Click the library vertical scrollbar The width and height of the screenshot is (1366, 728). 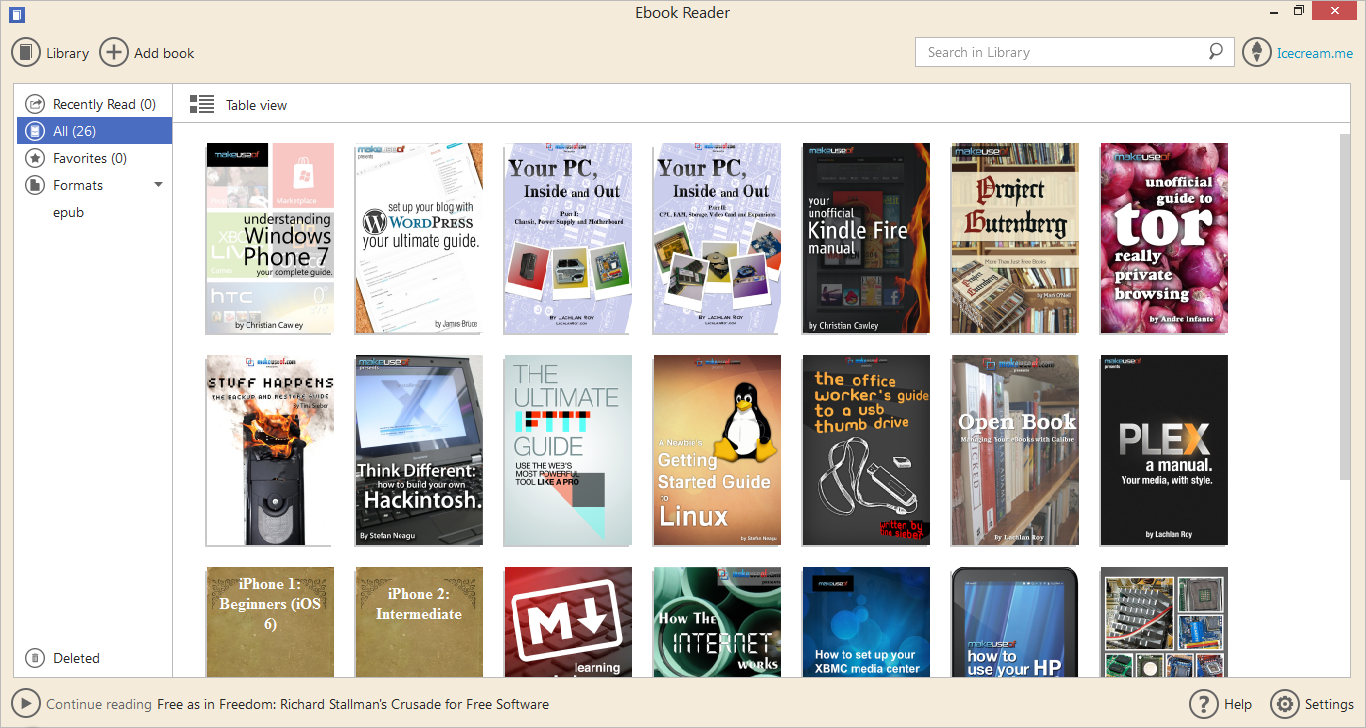point(1345,306)
